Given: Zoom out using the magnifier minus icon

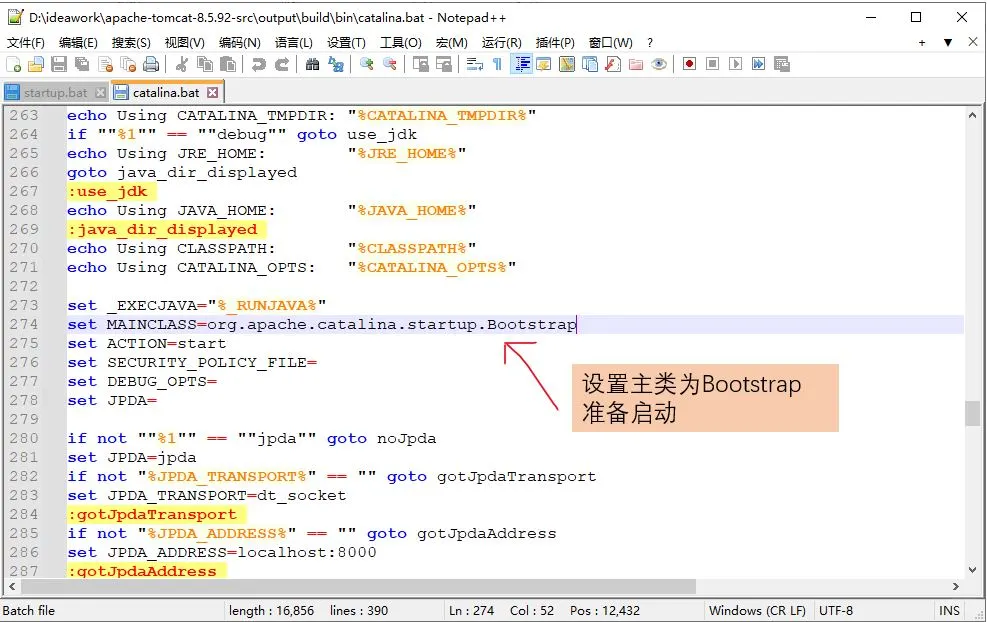Looking at the screenshot, I should 390,63.
